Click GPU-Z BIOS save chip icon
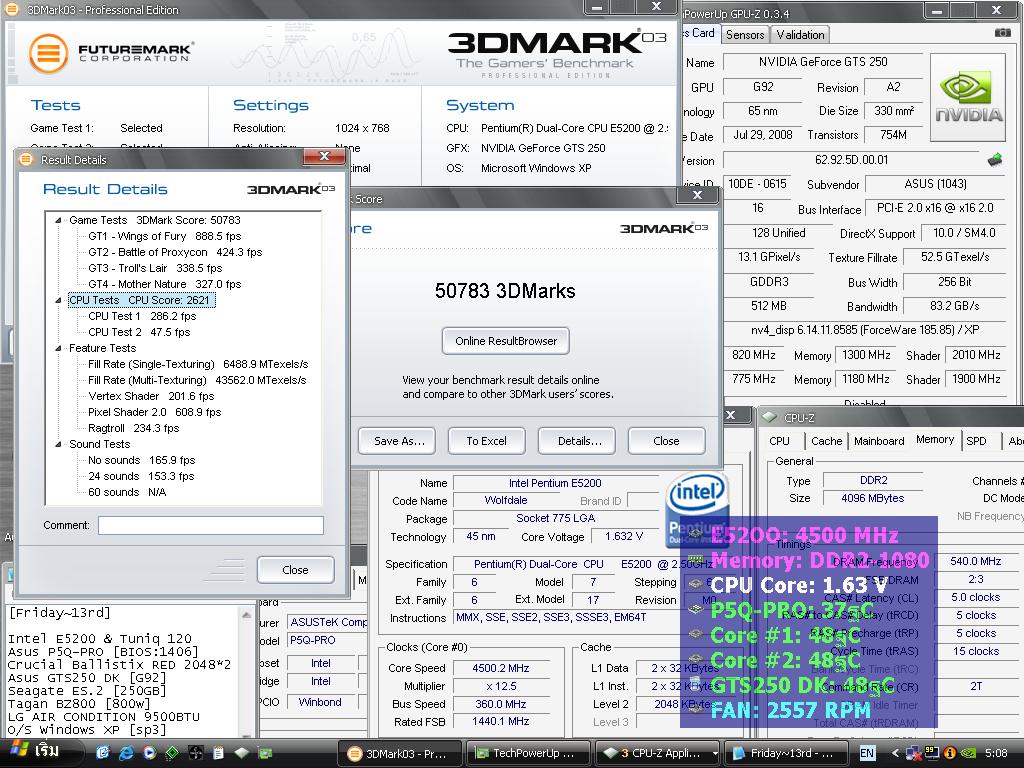Screen dimensions: 1024x768 pos(995,159)
